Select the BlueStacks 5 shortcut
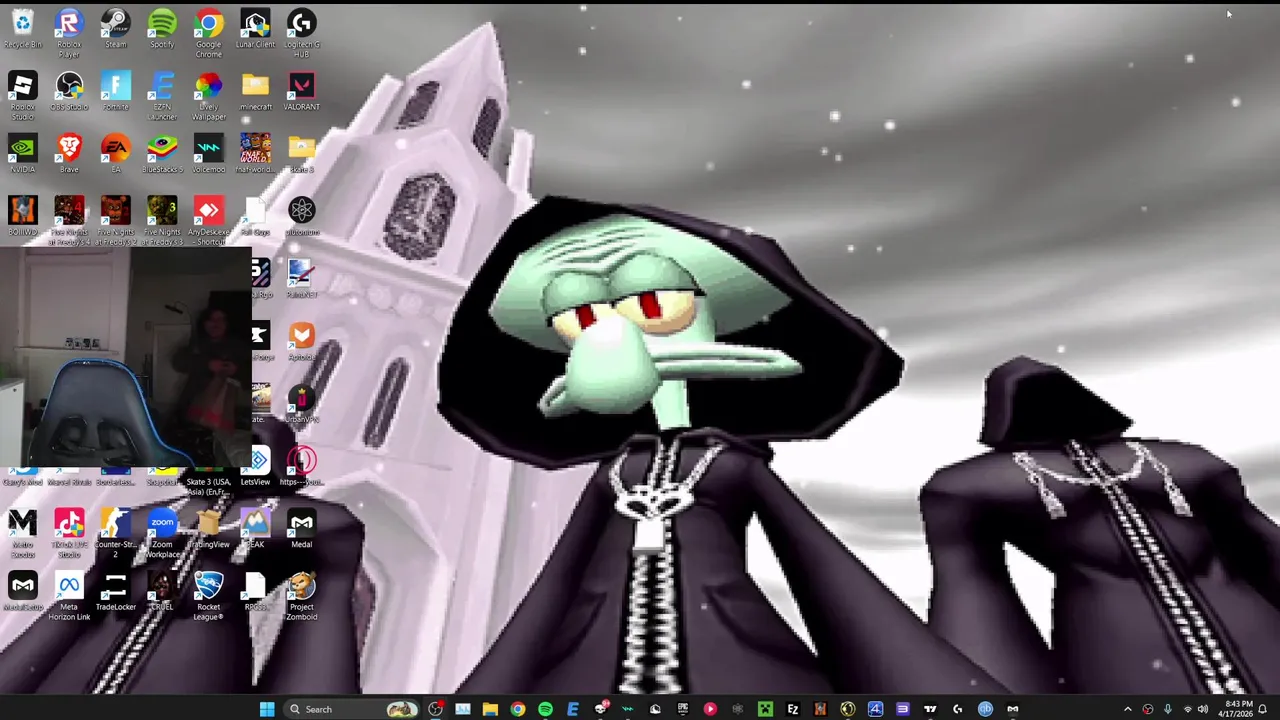1280x720 pixels. click(162, 154)
